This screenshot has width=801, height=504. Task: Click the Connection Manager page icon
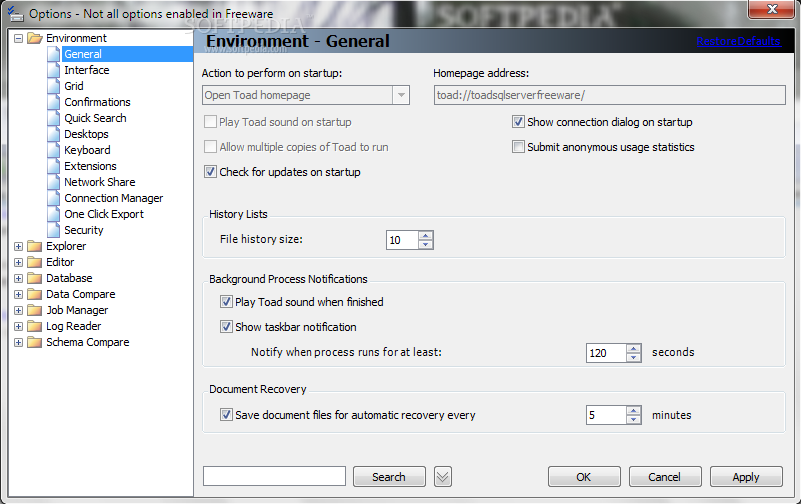(54, 198)
